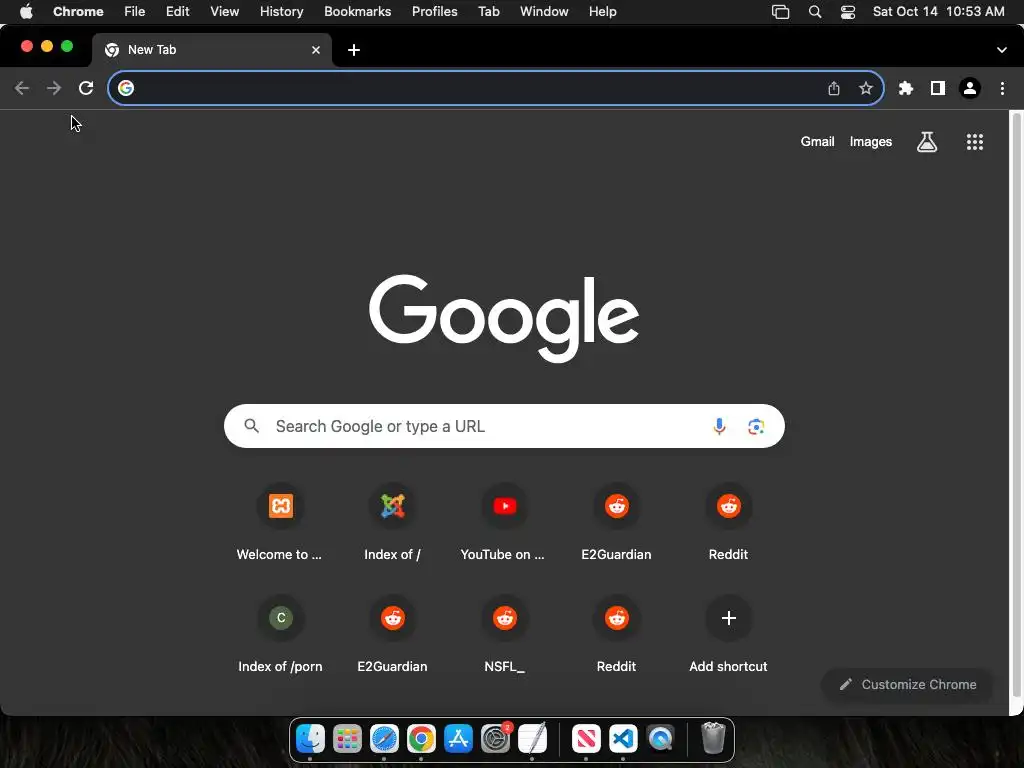Screen dimensions: 1024x768
Task: Open News from the Dock
Action: click(x=586, y=739)
